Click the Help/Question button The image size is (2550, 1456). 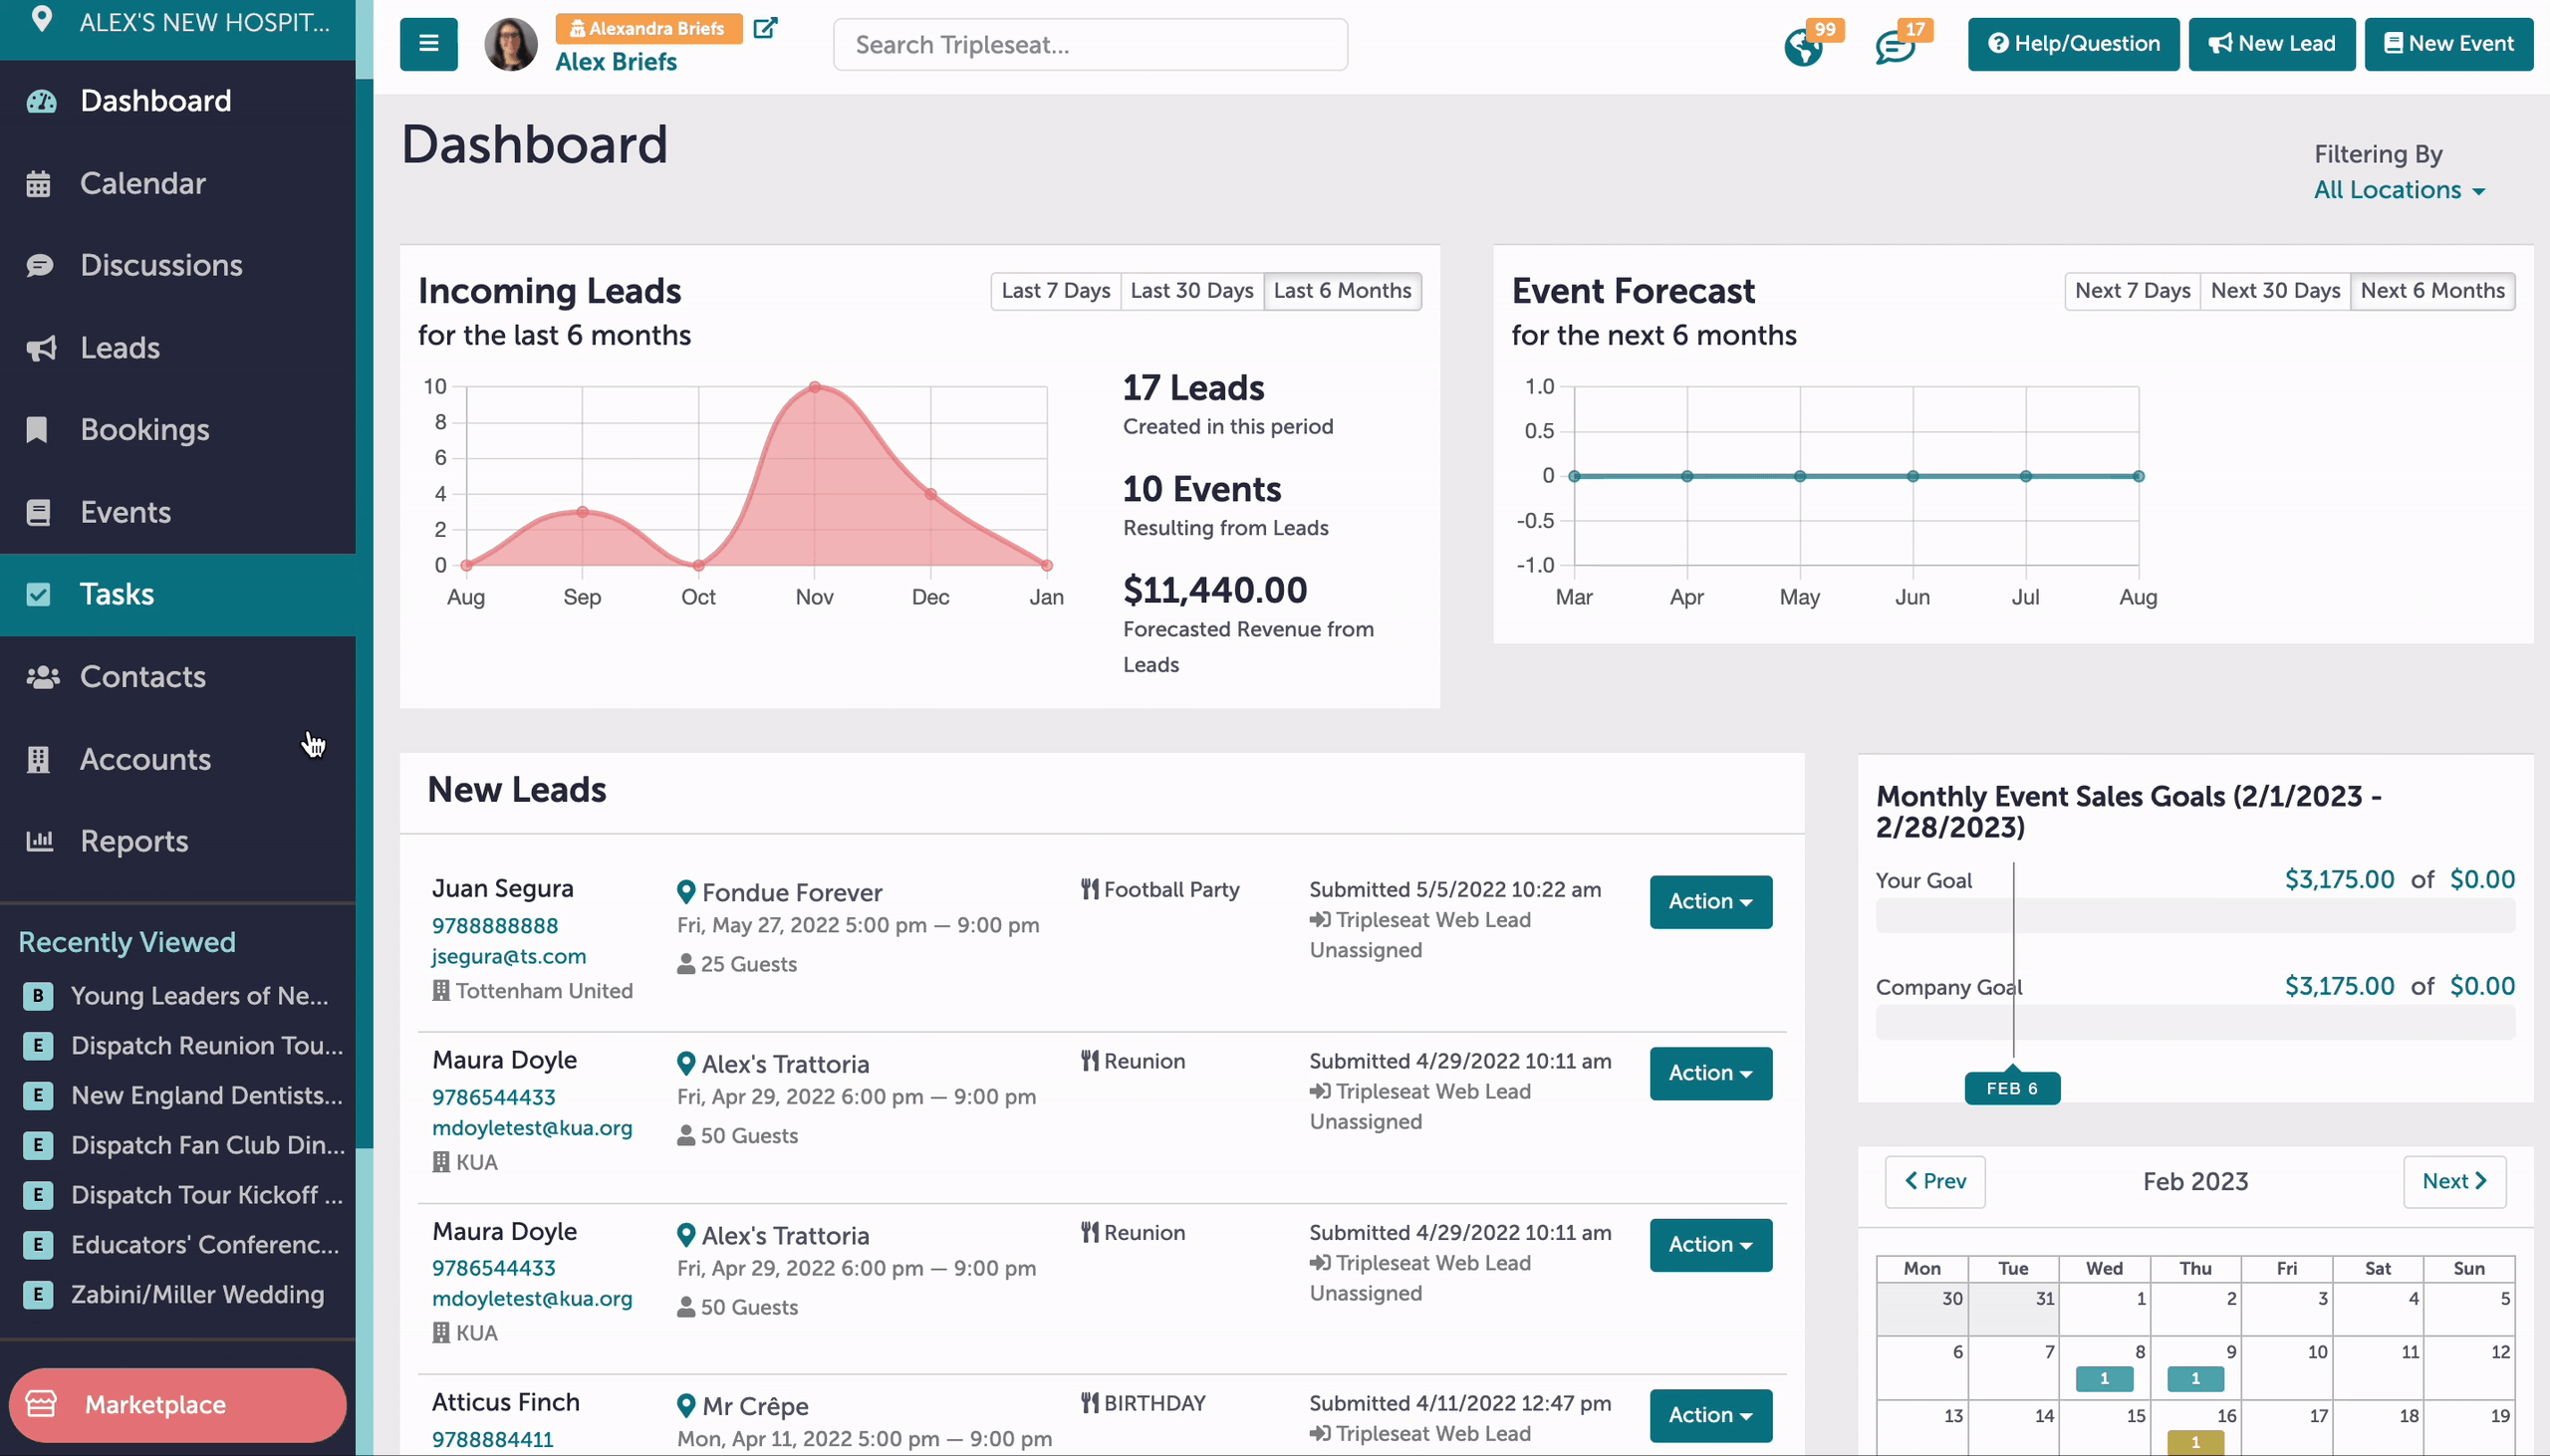pyautogui.click(x=2073, y=44)
